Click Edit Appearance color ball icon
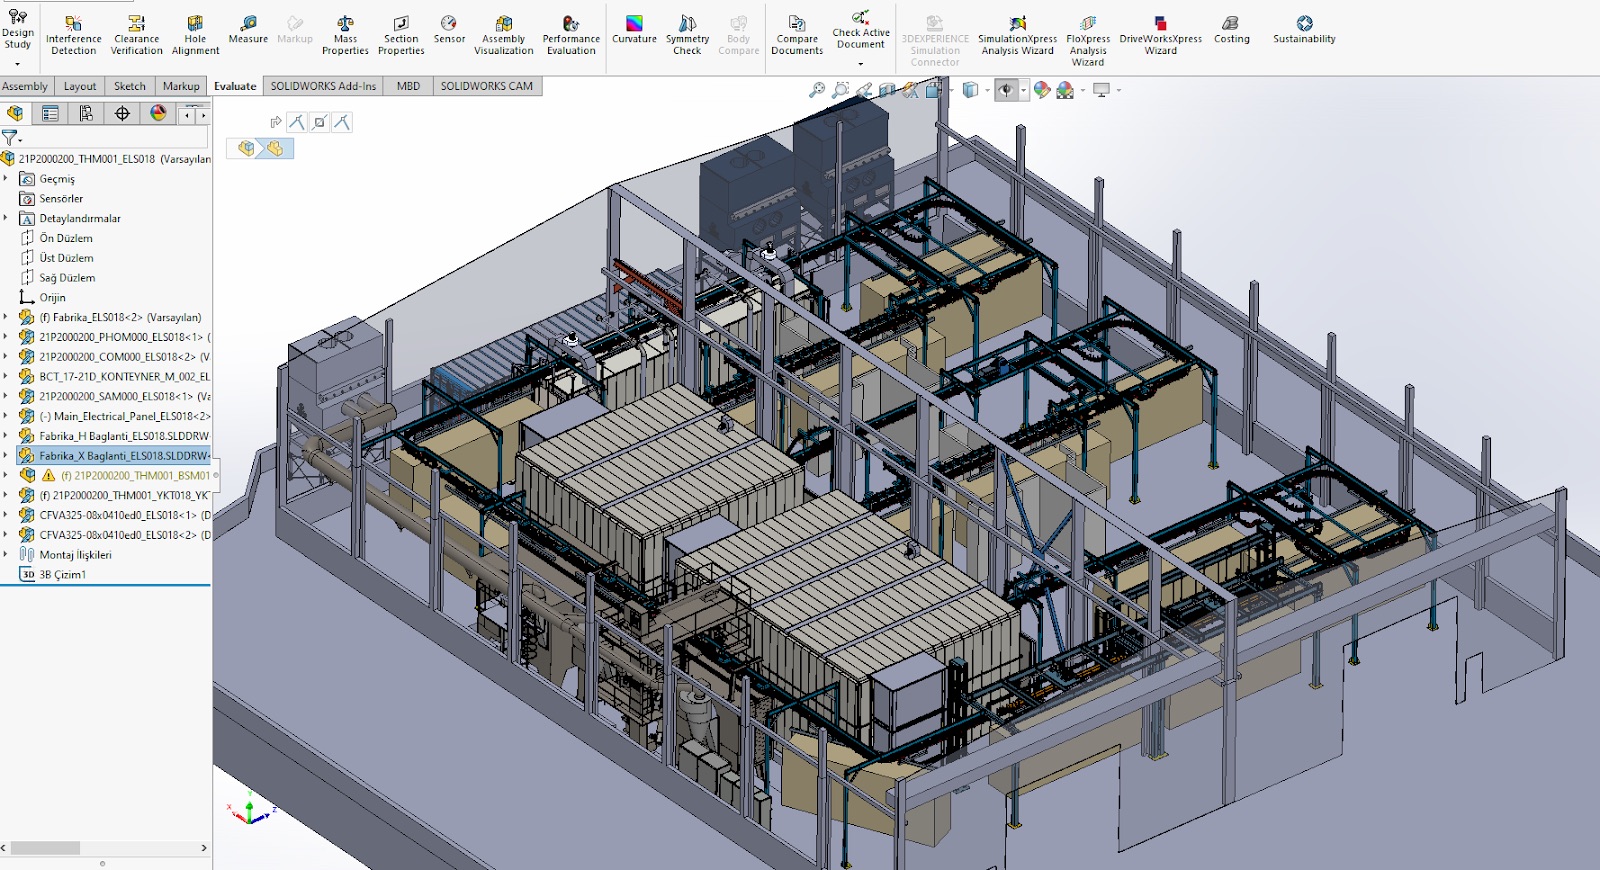 [1042, 90]
